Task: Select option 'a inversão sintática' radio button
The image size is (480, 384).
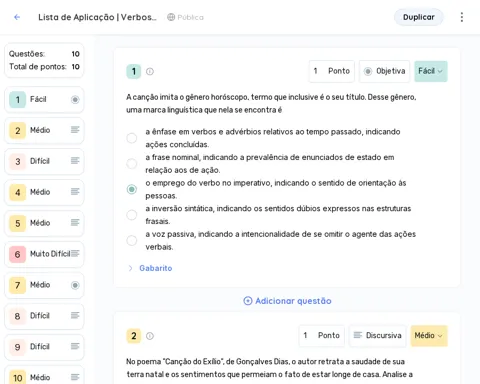Action: 132,215
